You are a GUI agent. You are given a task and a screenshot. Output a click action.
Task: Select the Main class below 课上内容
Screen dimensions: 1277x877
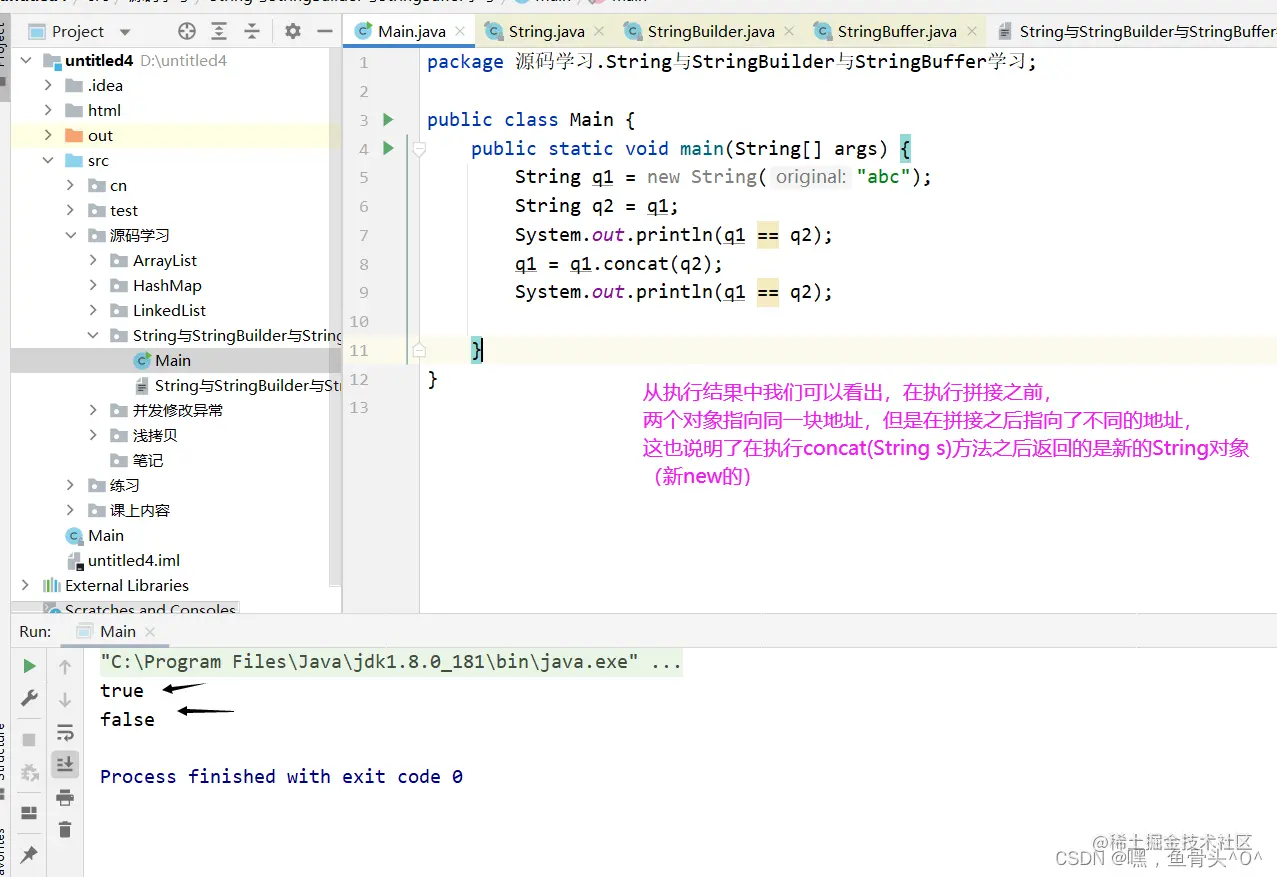coord(95,536)
